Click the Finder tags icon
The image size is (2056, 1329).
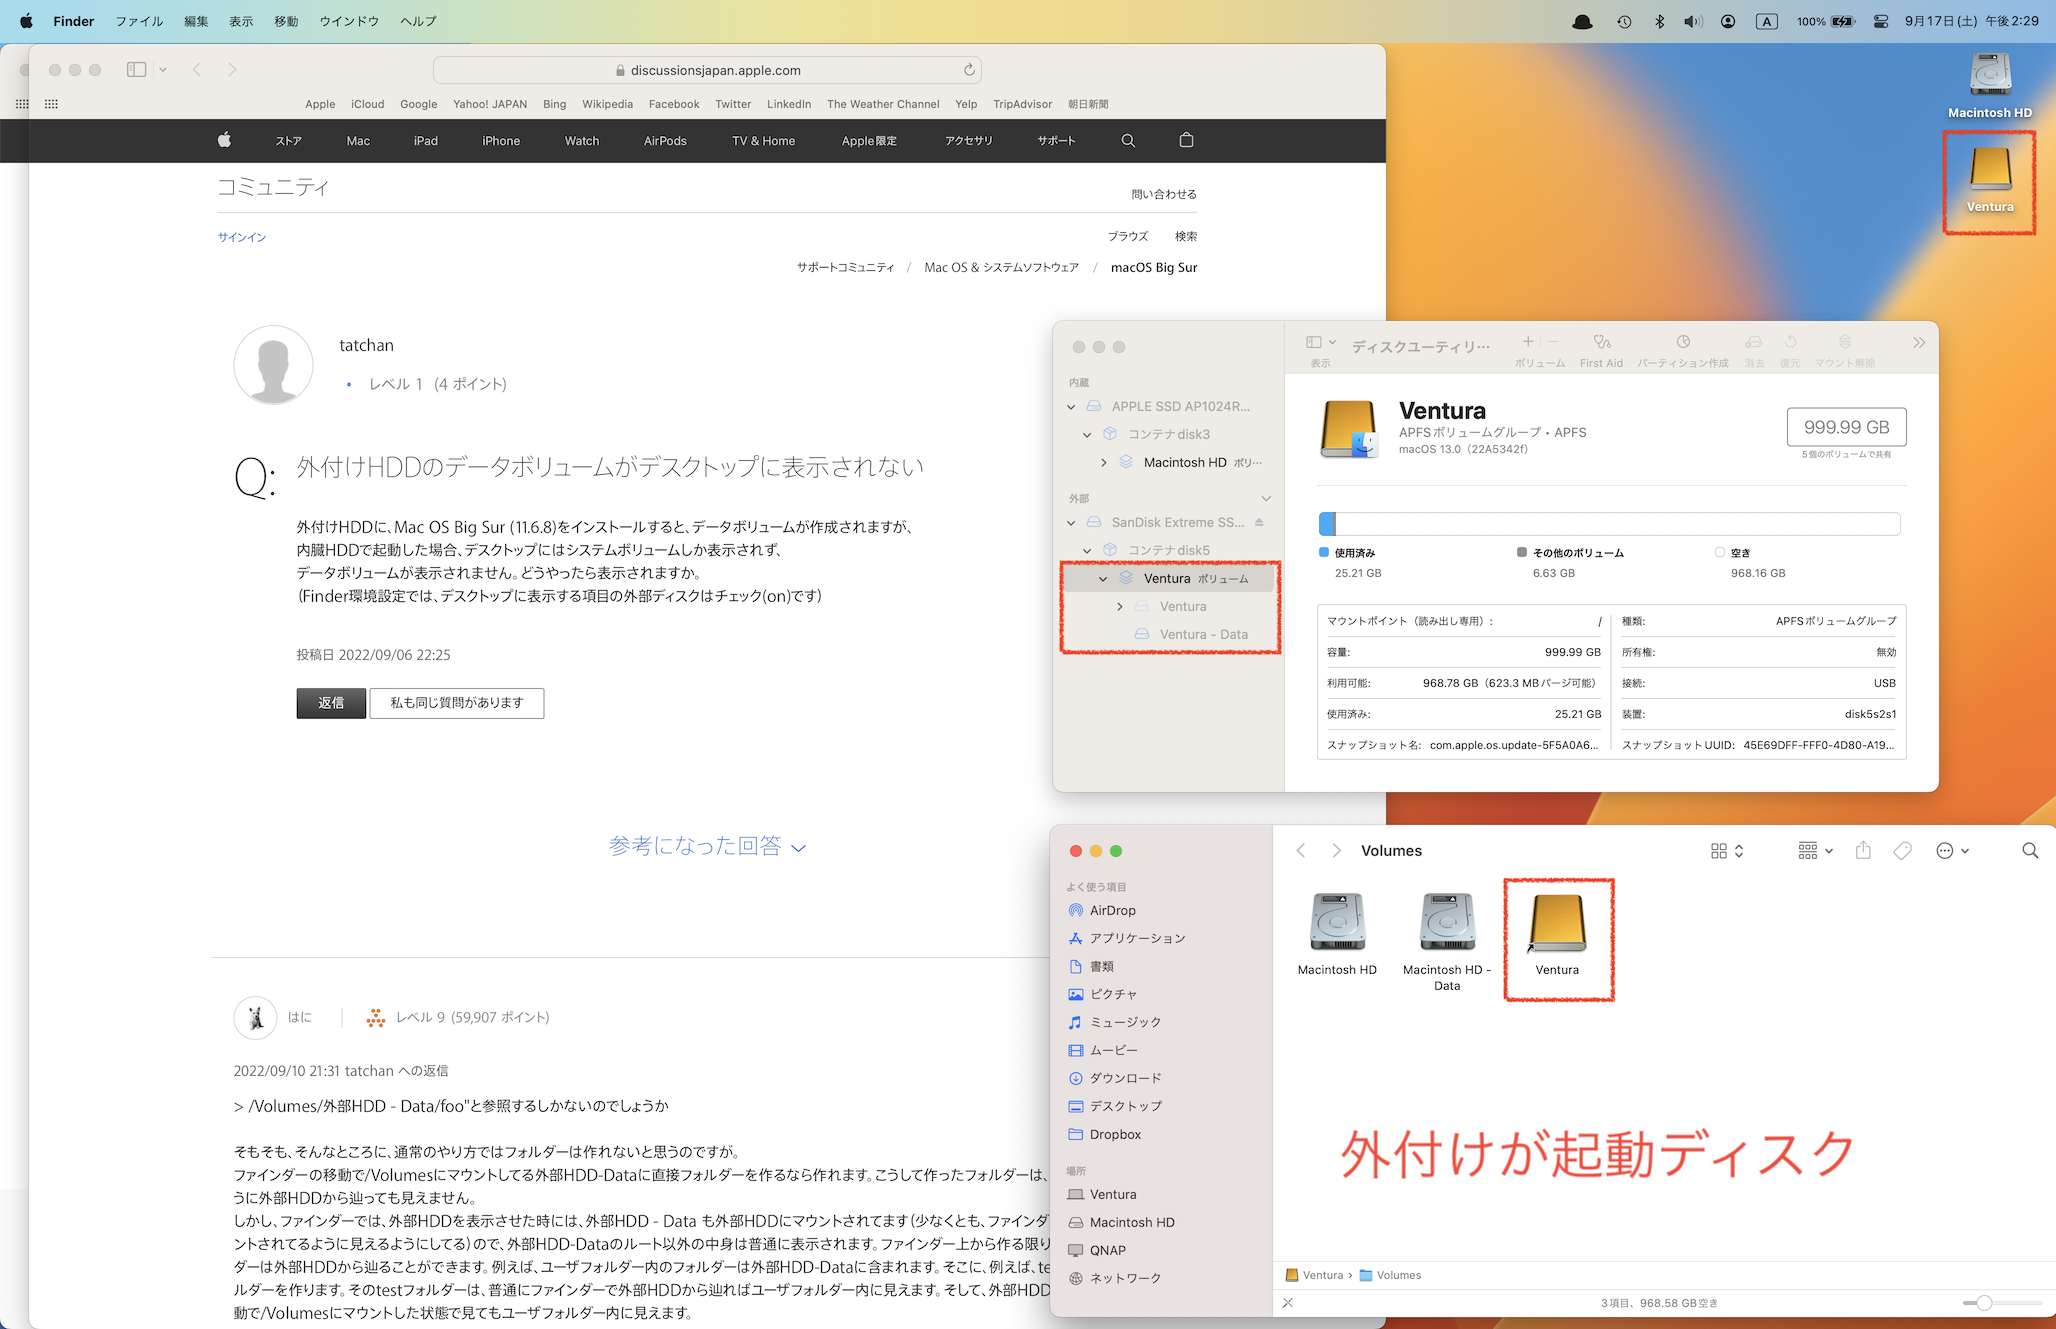tap(1902, 850)
